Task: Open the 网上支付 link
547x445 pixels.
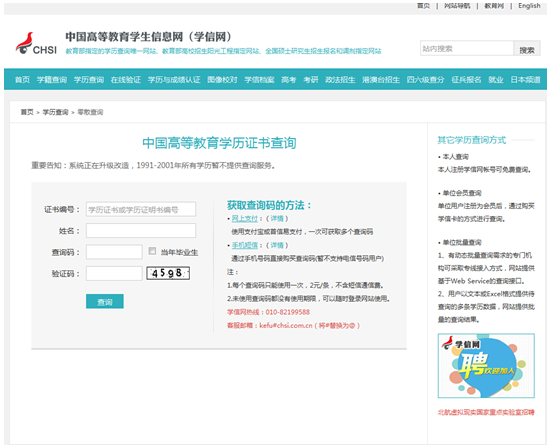Action: pos(245,219)
